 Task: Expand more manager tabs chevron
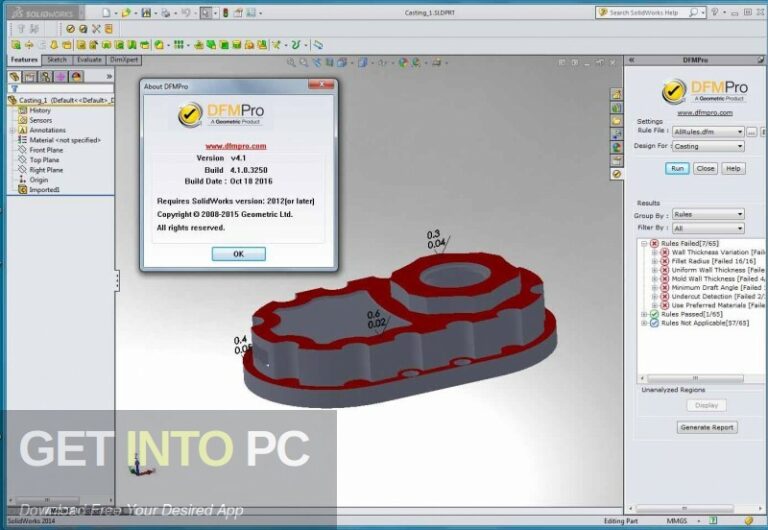[x=109, y=76]
